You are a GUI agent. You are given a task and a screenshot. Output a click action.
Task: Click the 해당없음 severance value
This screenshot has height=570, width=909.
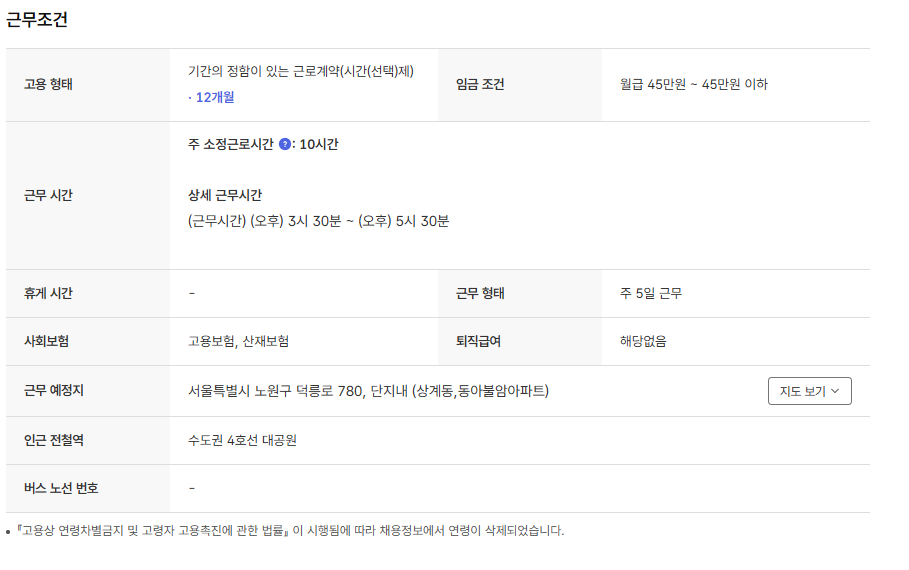pyautogui.click(x=643, y=341)
